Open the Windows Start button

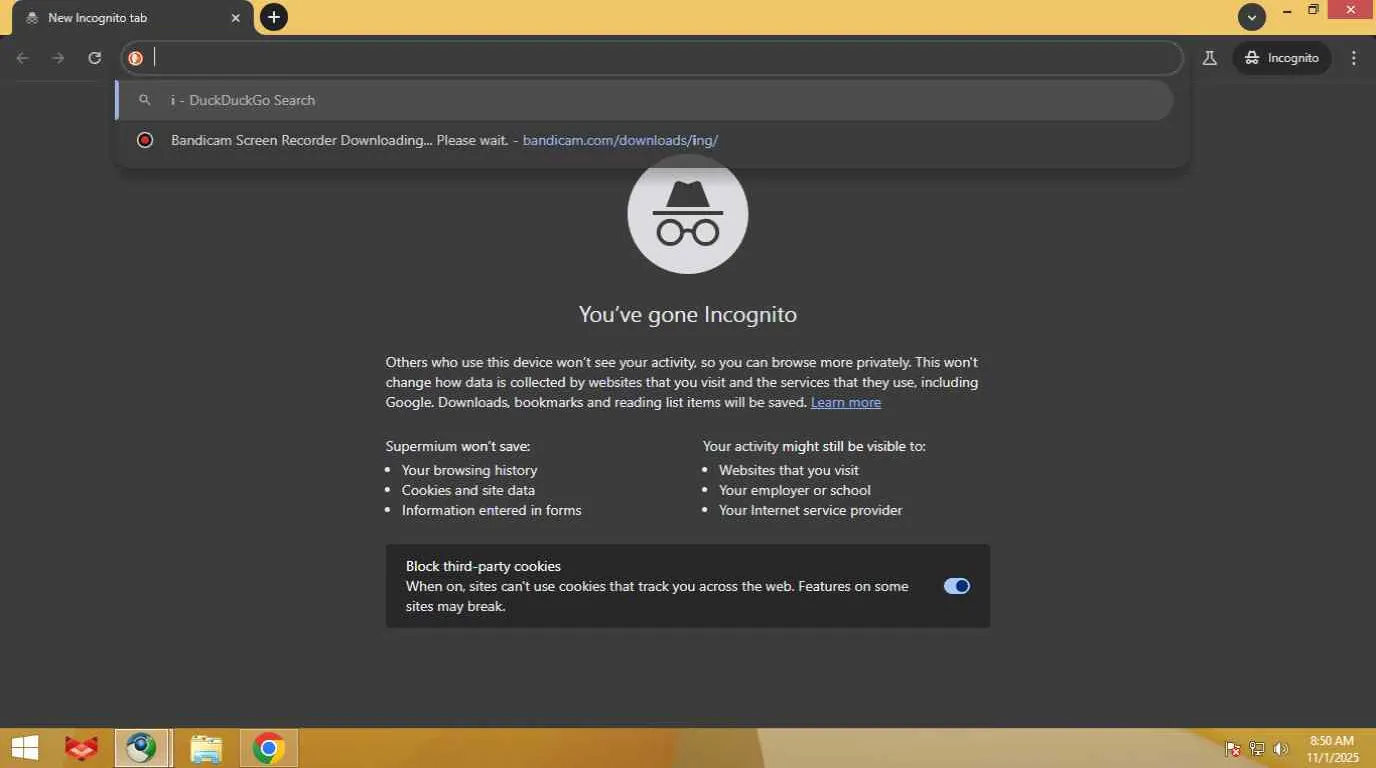coord(25,748)
